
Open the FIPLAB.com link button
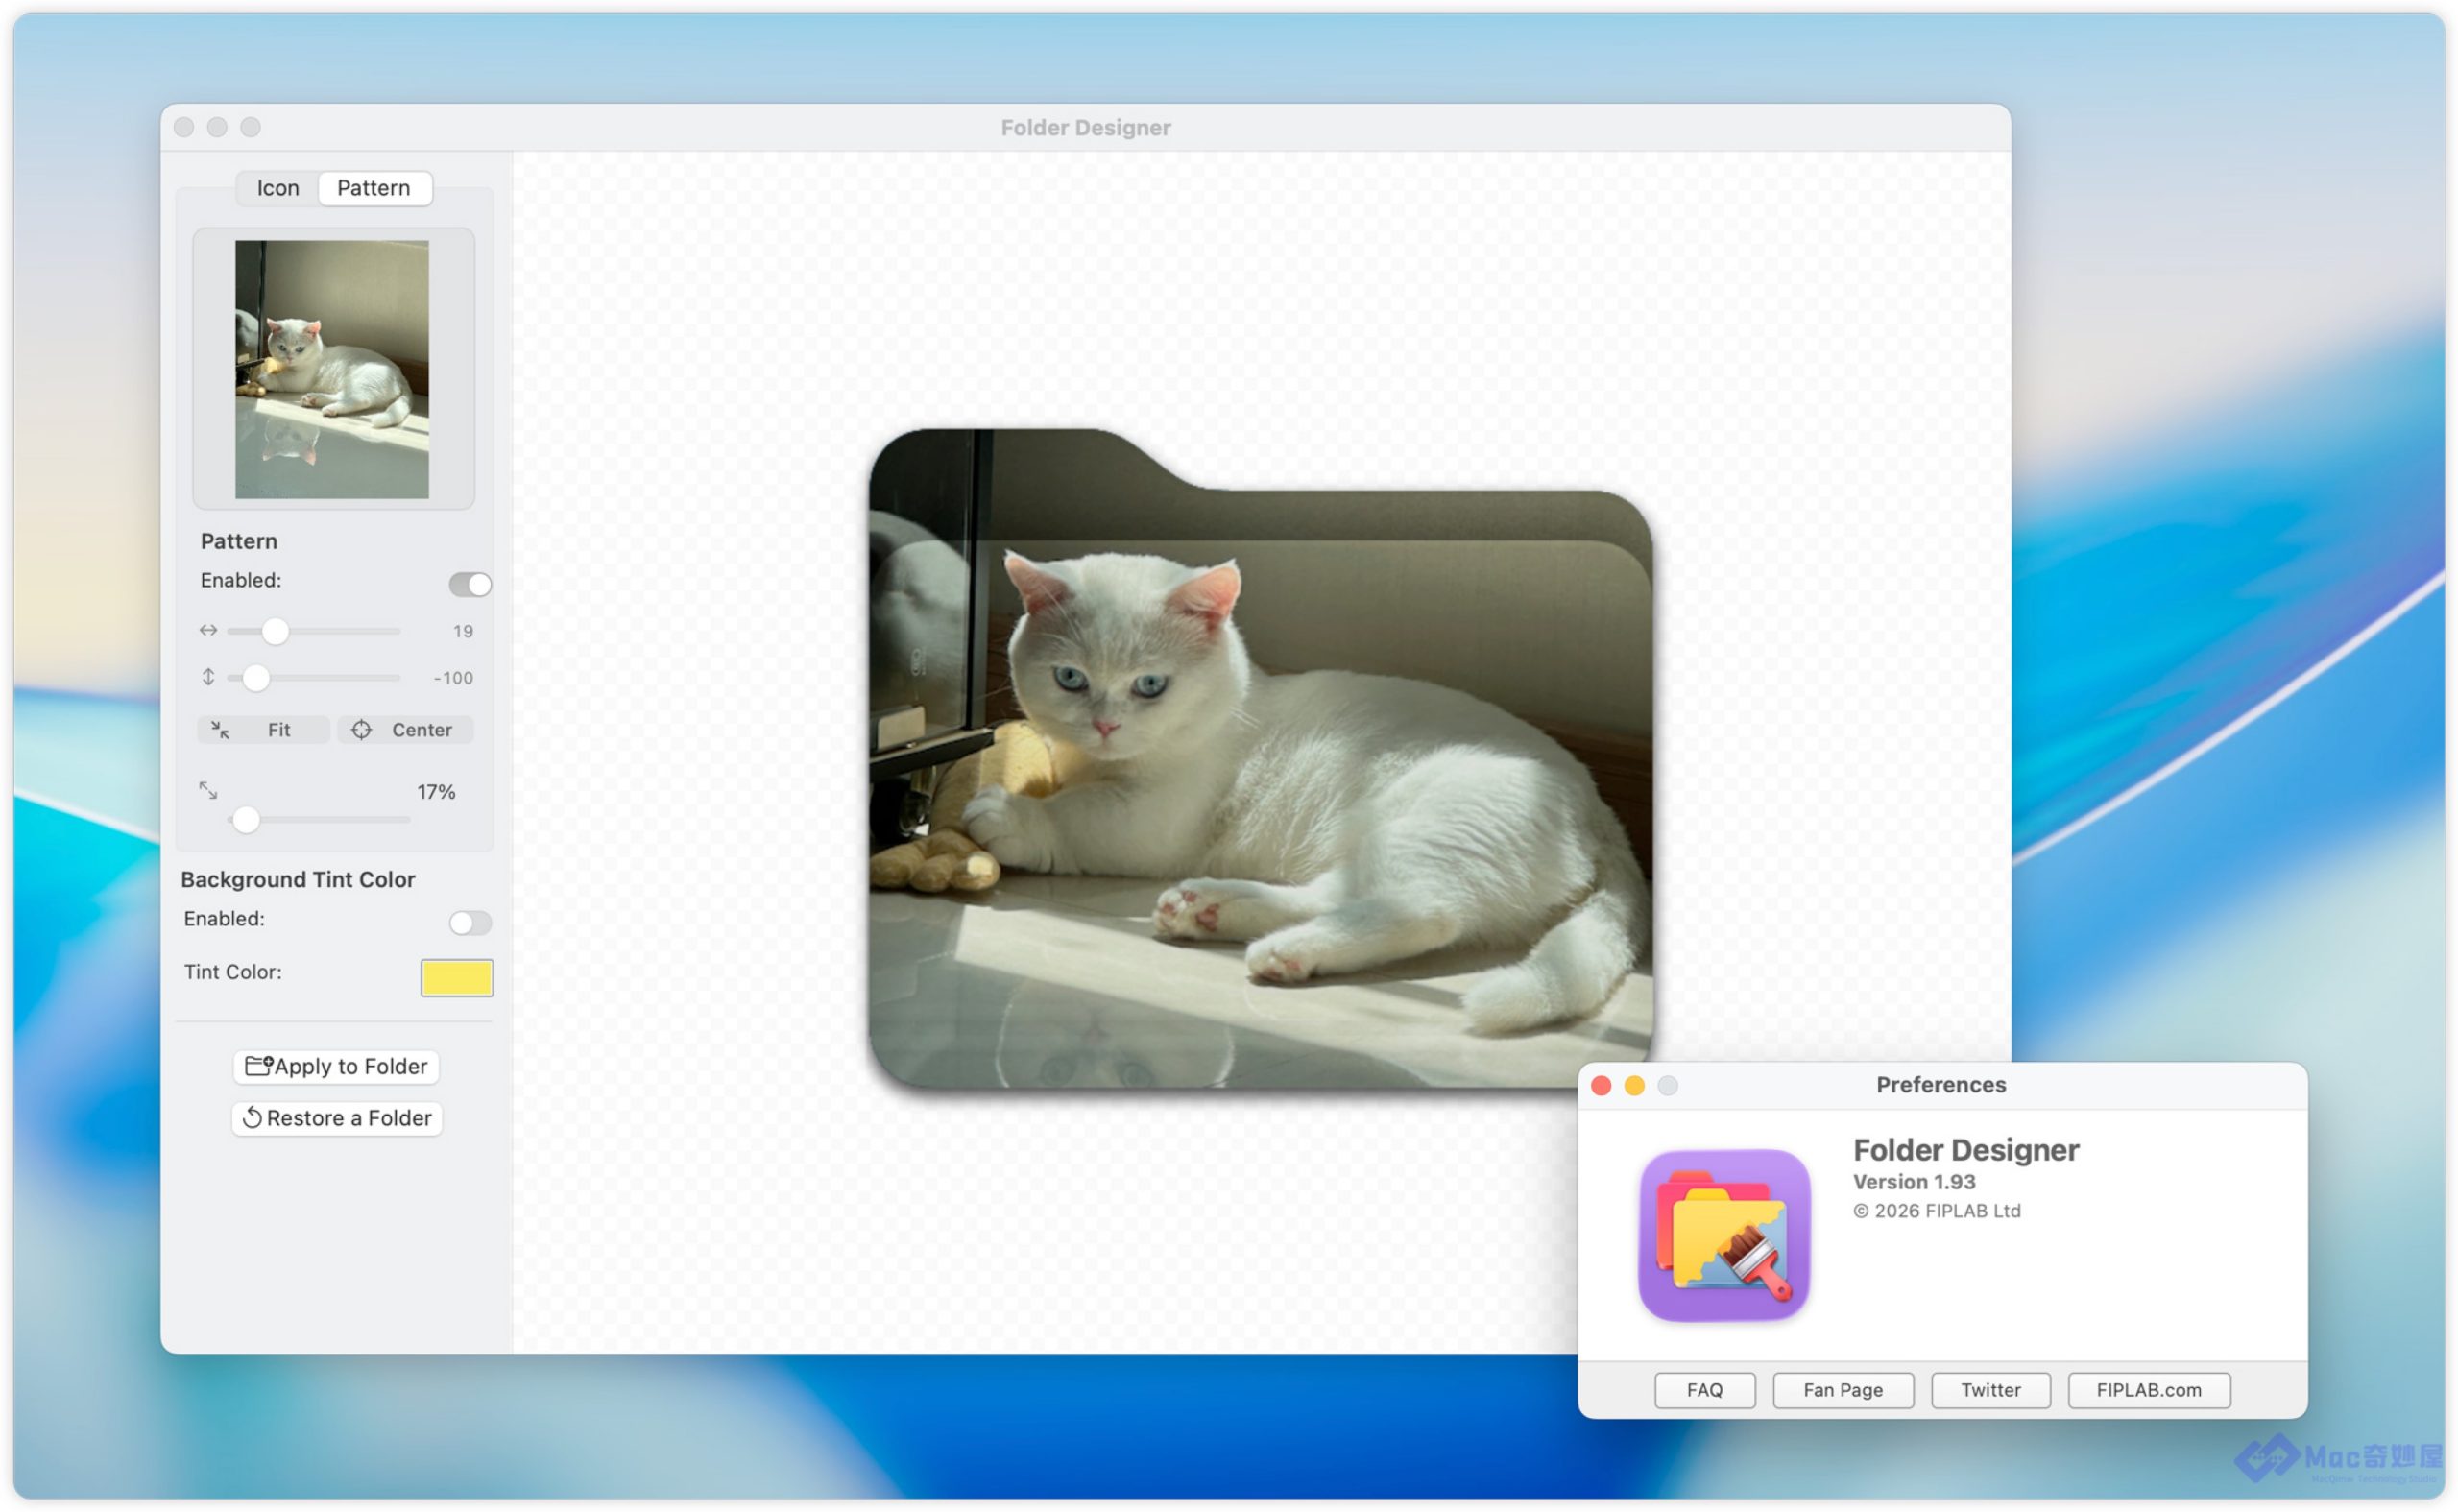coord(2148,1390)
